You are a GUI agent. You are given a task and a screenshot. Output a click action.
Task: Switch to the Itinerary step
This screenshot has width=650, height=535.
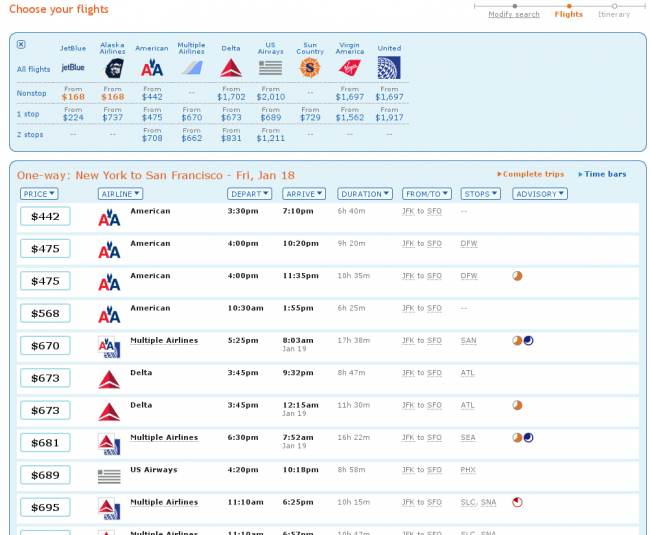pos(614,15)
